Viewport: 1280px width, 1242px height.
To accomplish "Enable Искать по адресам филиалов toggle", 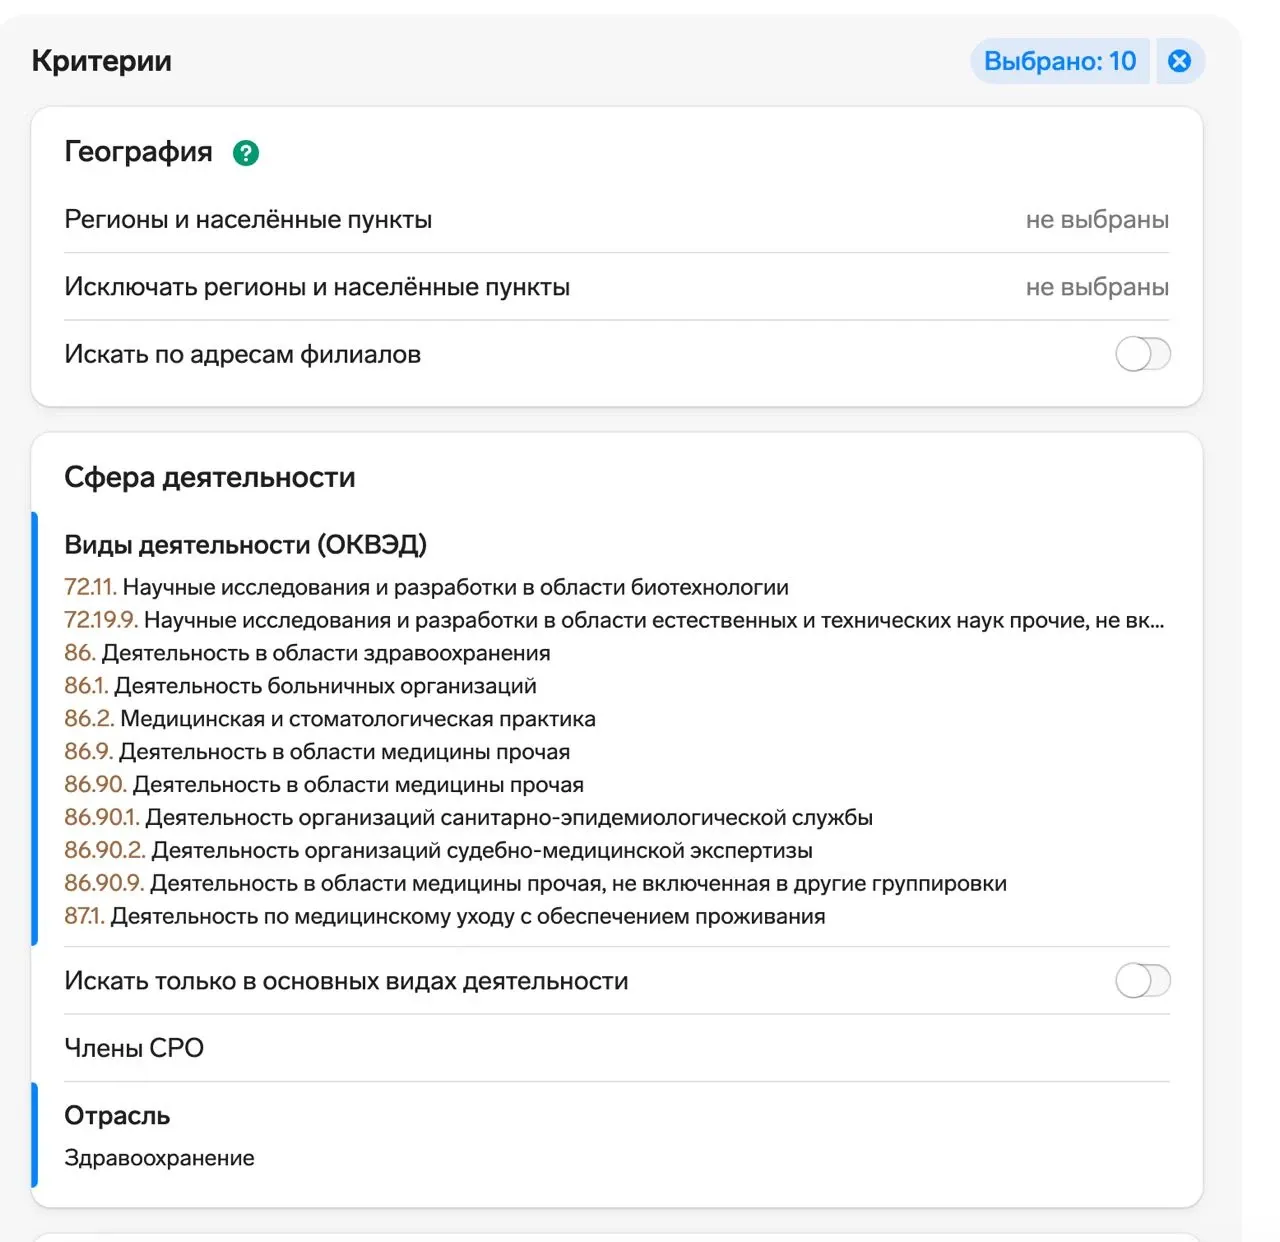I will [1142, 354].
